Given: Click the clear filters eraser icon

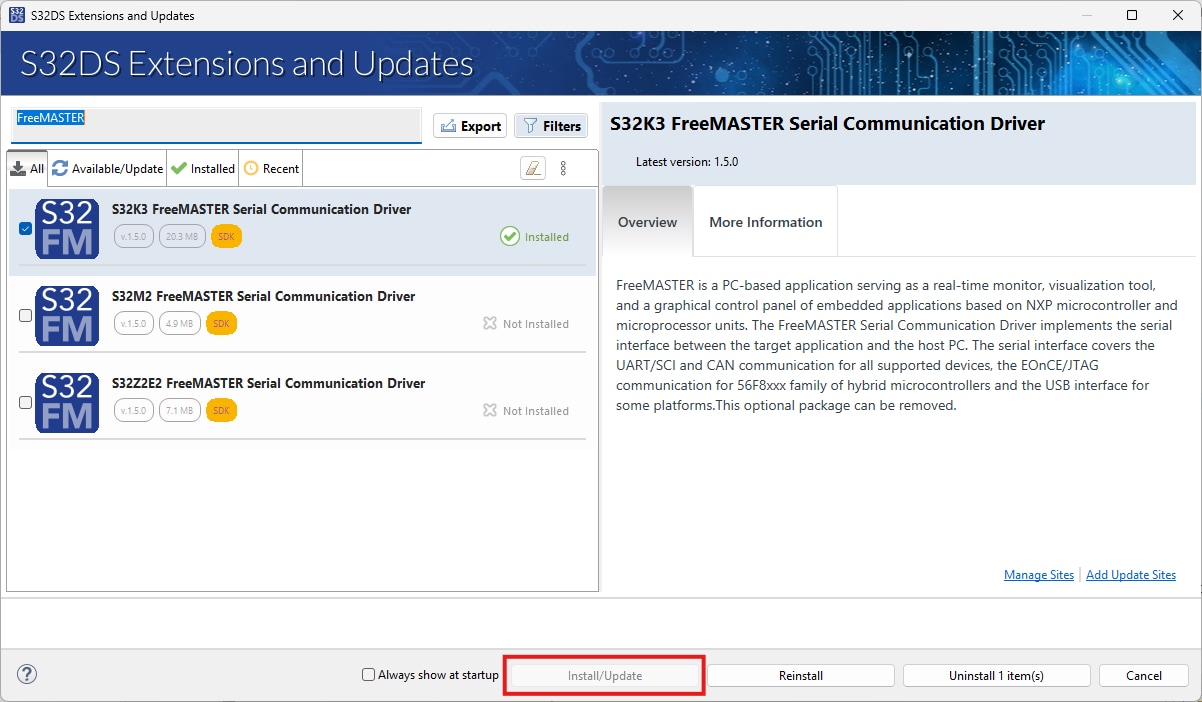Looking at the screenshot, I should (533, 168).
